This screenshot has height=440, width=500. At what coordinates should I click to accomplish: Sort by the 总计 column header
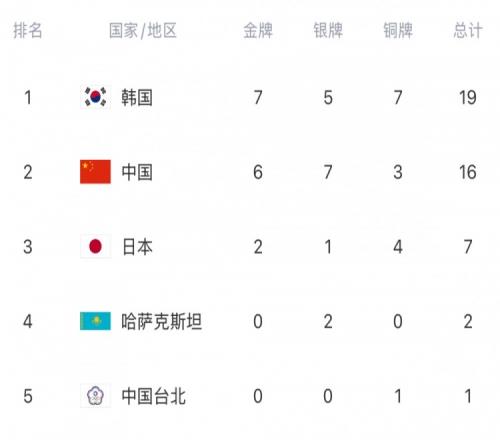click(468, 30)
